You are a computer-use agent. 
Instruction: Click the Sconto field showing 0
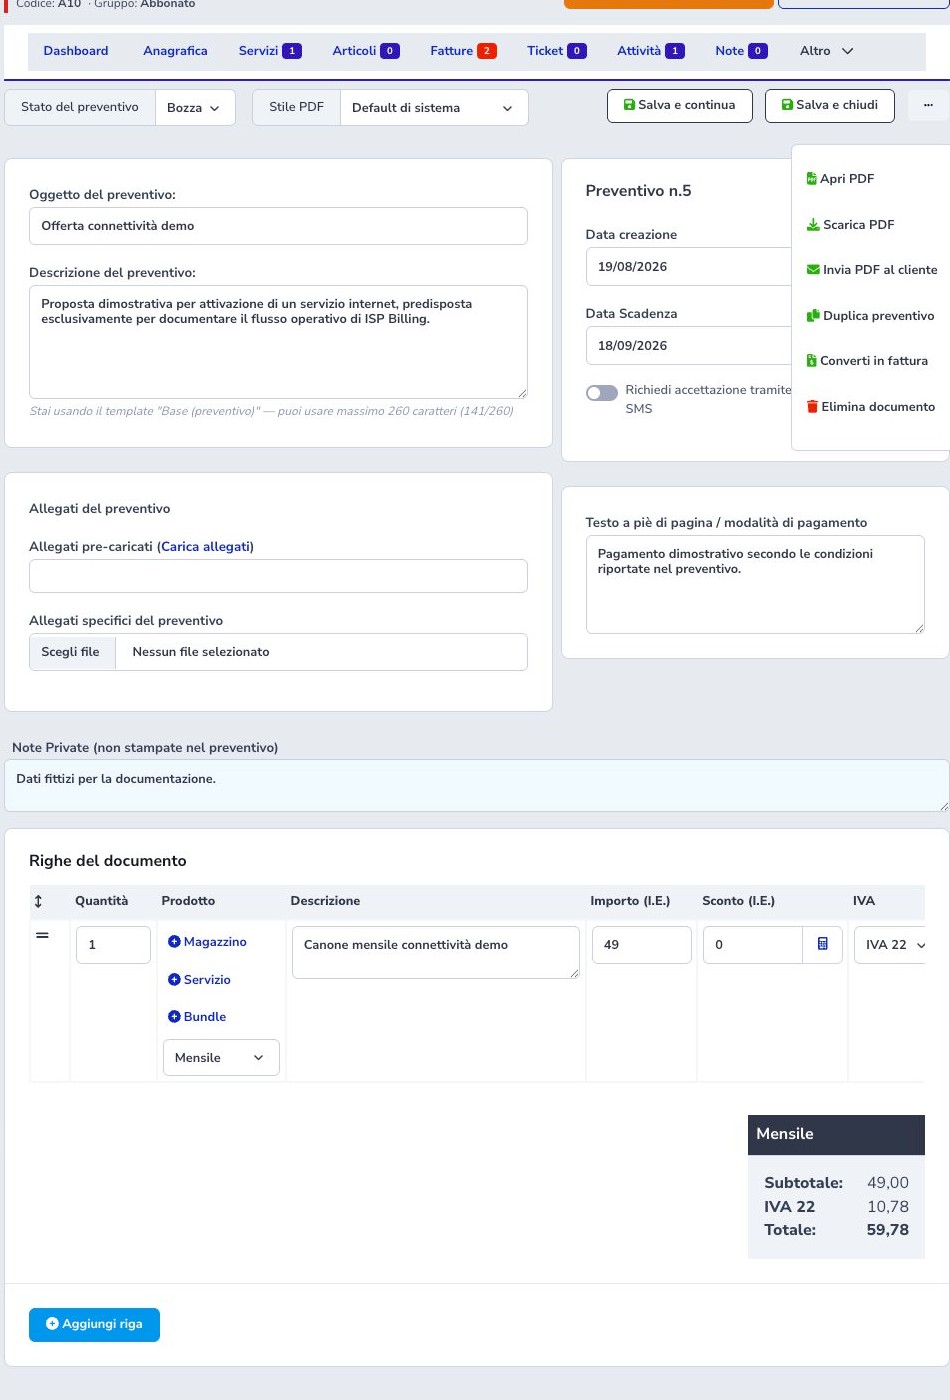click(753, 945)
